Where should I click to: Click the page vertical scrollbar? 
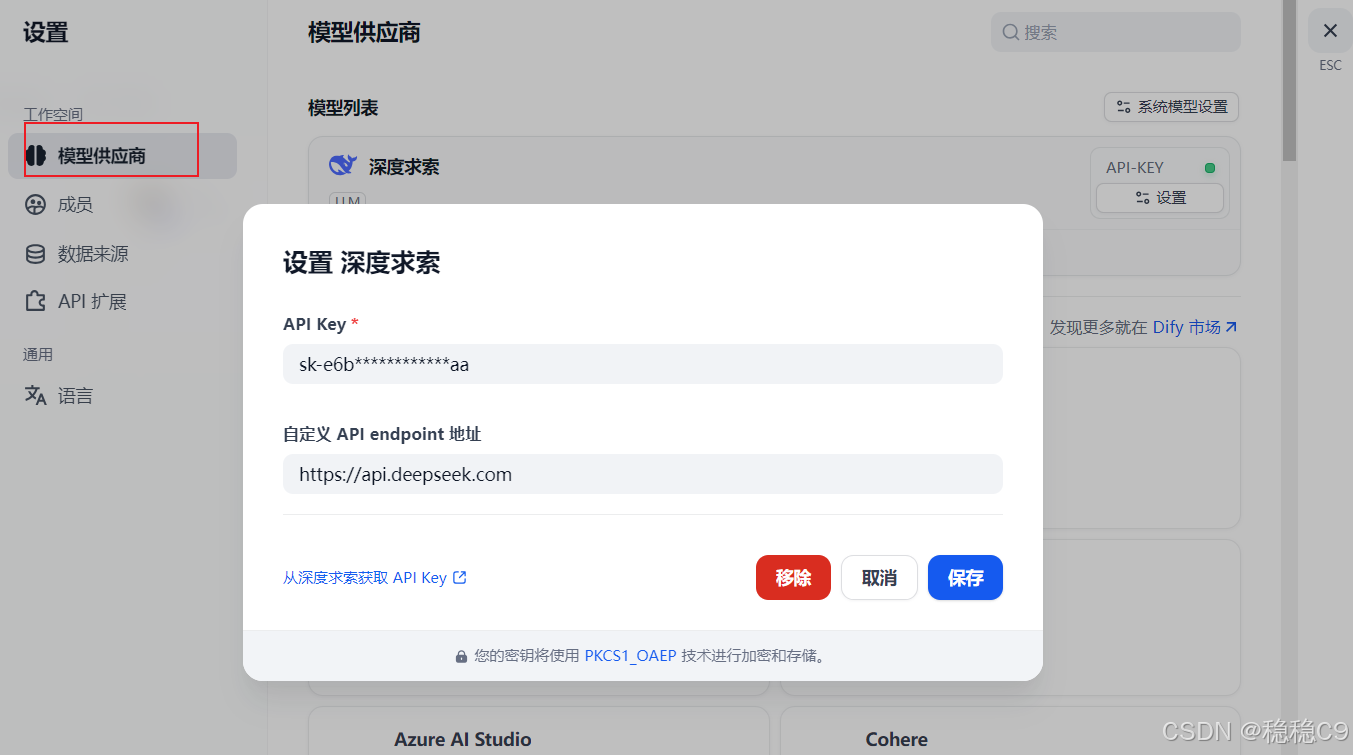point(1289,80)
